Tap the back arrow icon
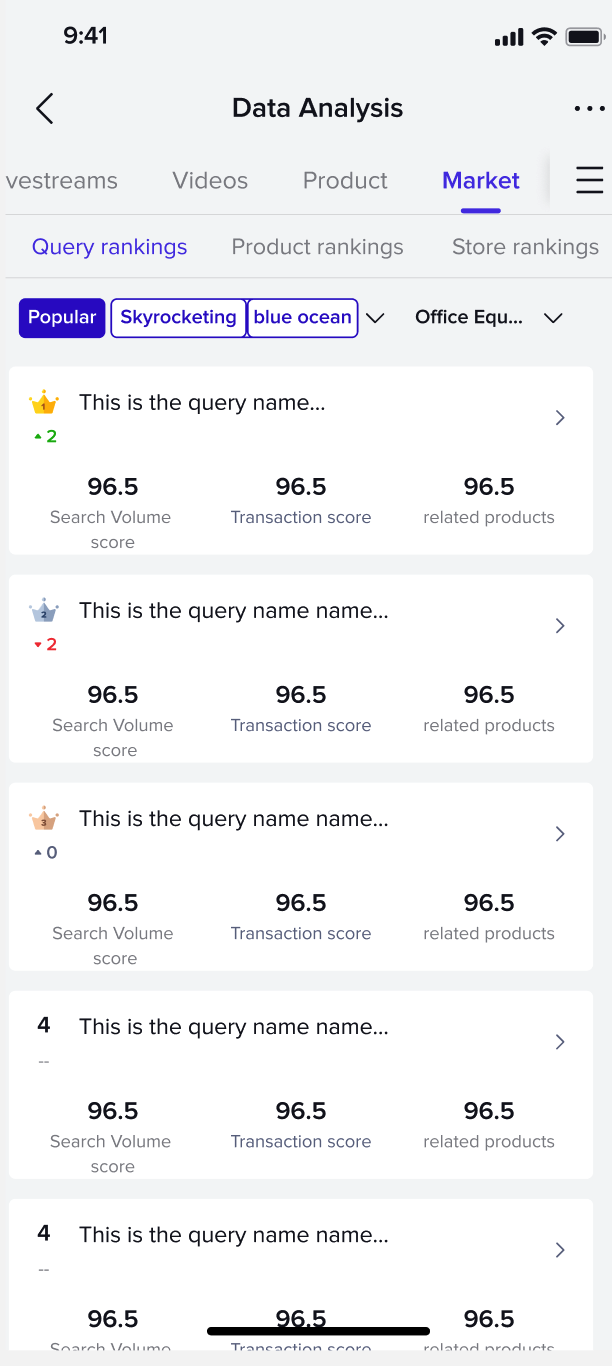The height and width of the screenshot is (1366, 612). pyautogui.click(x=44, y=108)
